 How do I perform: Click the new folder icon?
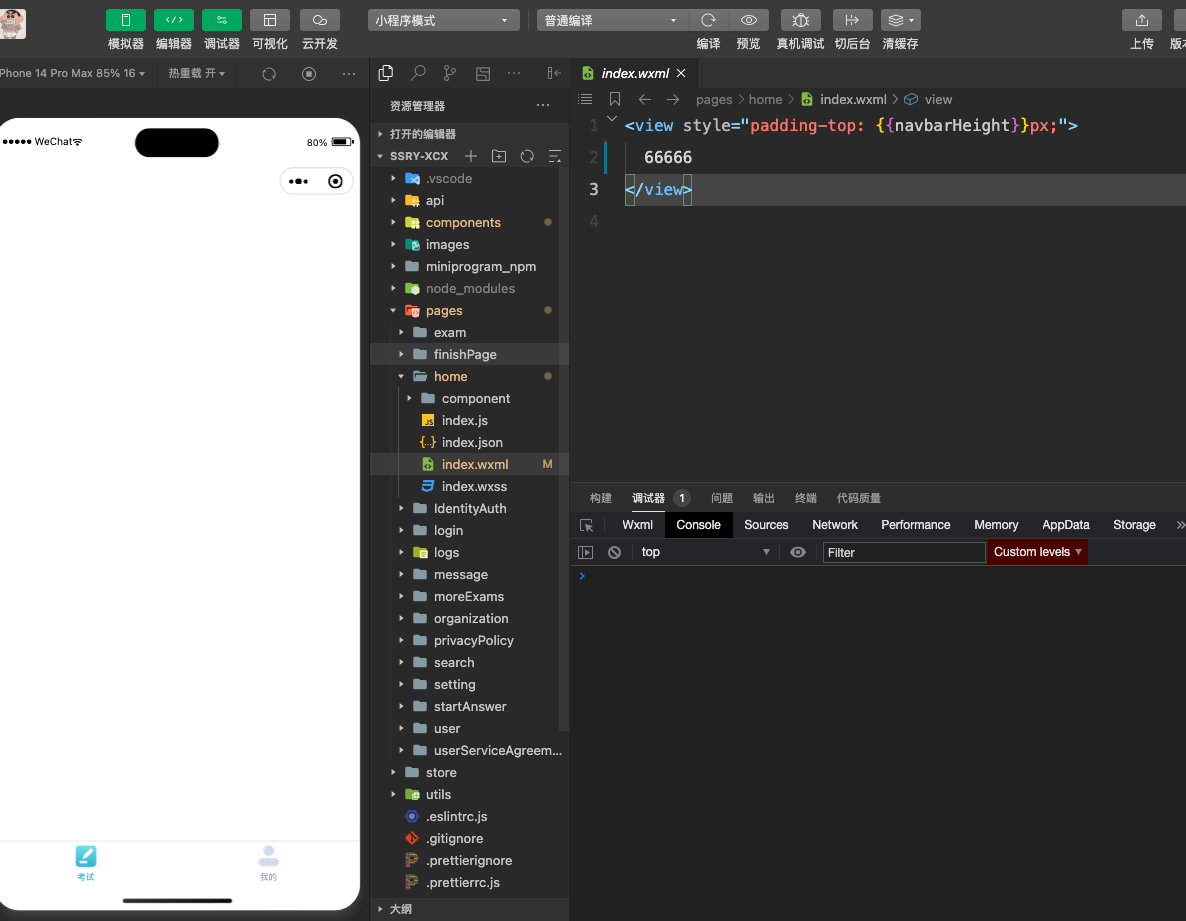tap(499, 156)
